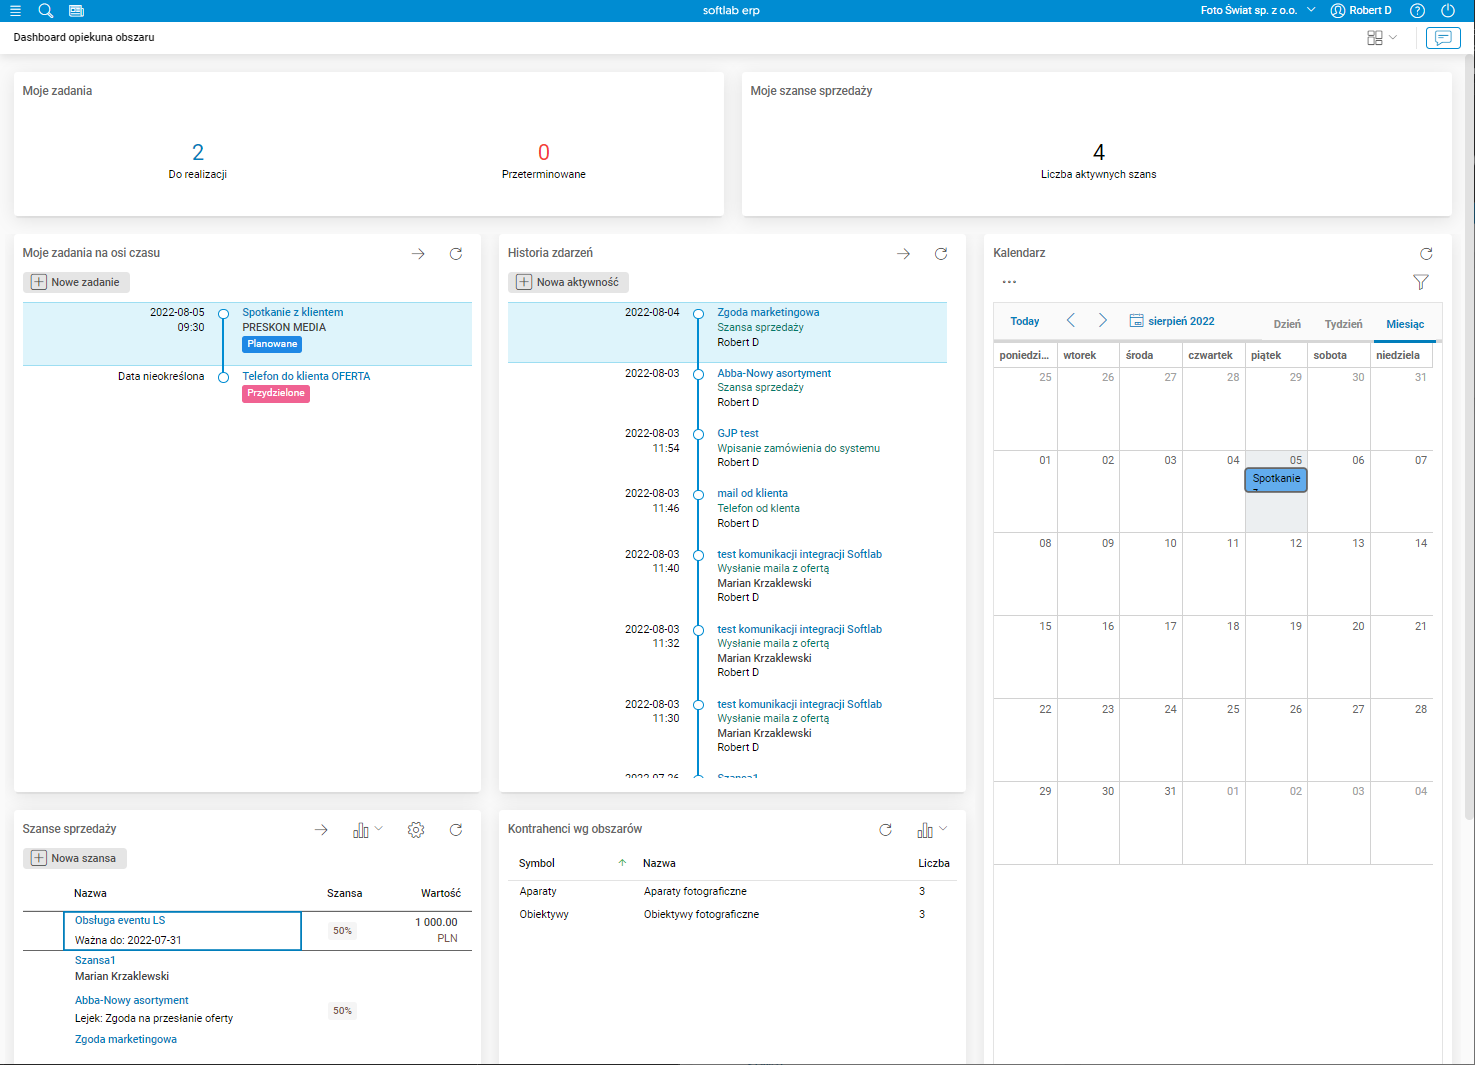
Task: Open full Historia zdarzeń via arrow
Action: tap(903, 254)
